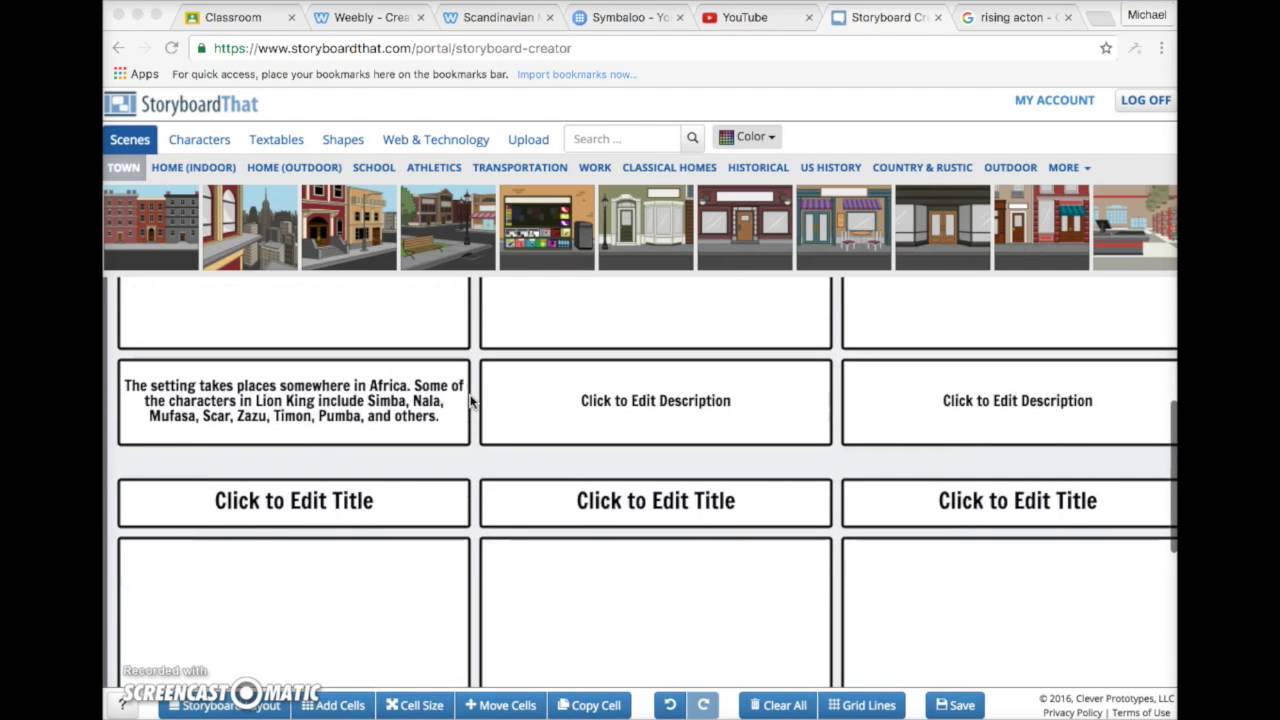Toggle Grid Lines button
The image size is (1280, 720).
pyautogui.click(x=862, y=705)
